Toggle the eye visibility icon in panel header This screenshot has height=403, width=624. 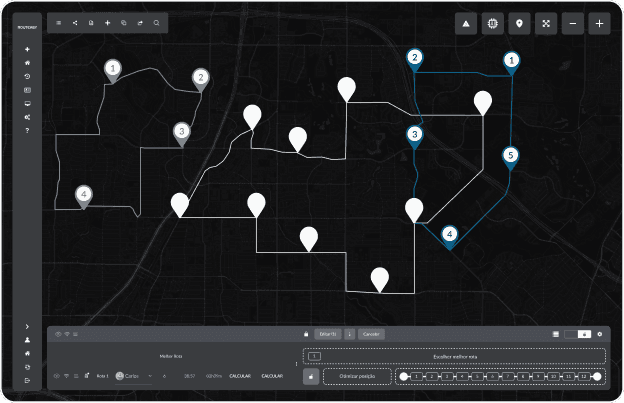coord(57,334)
